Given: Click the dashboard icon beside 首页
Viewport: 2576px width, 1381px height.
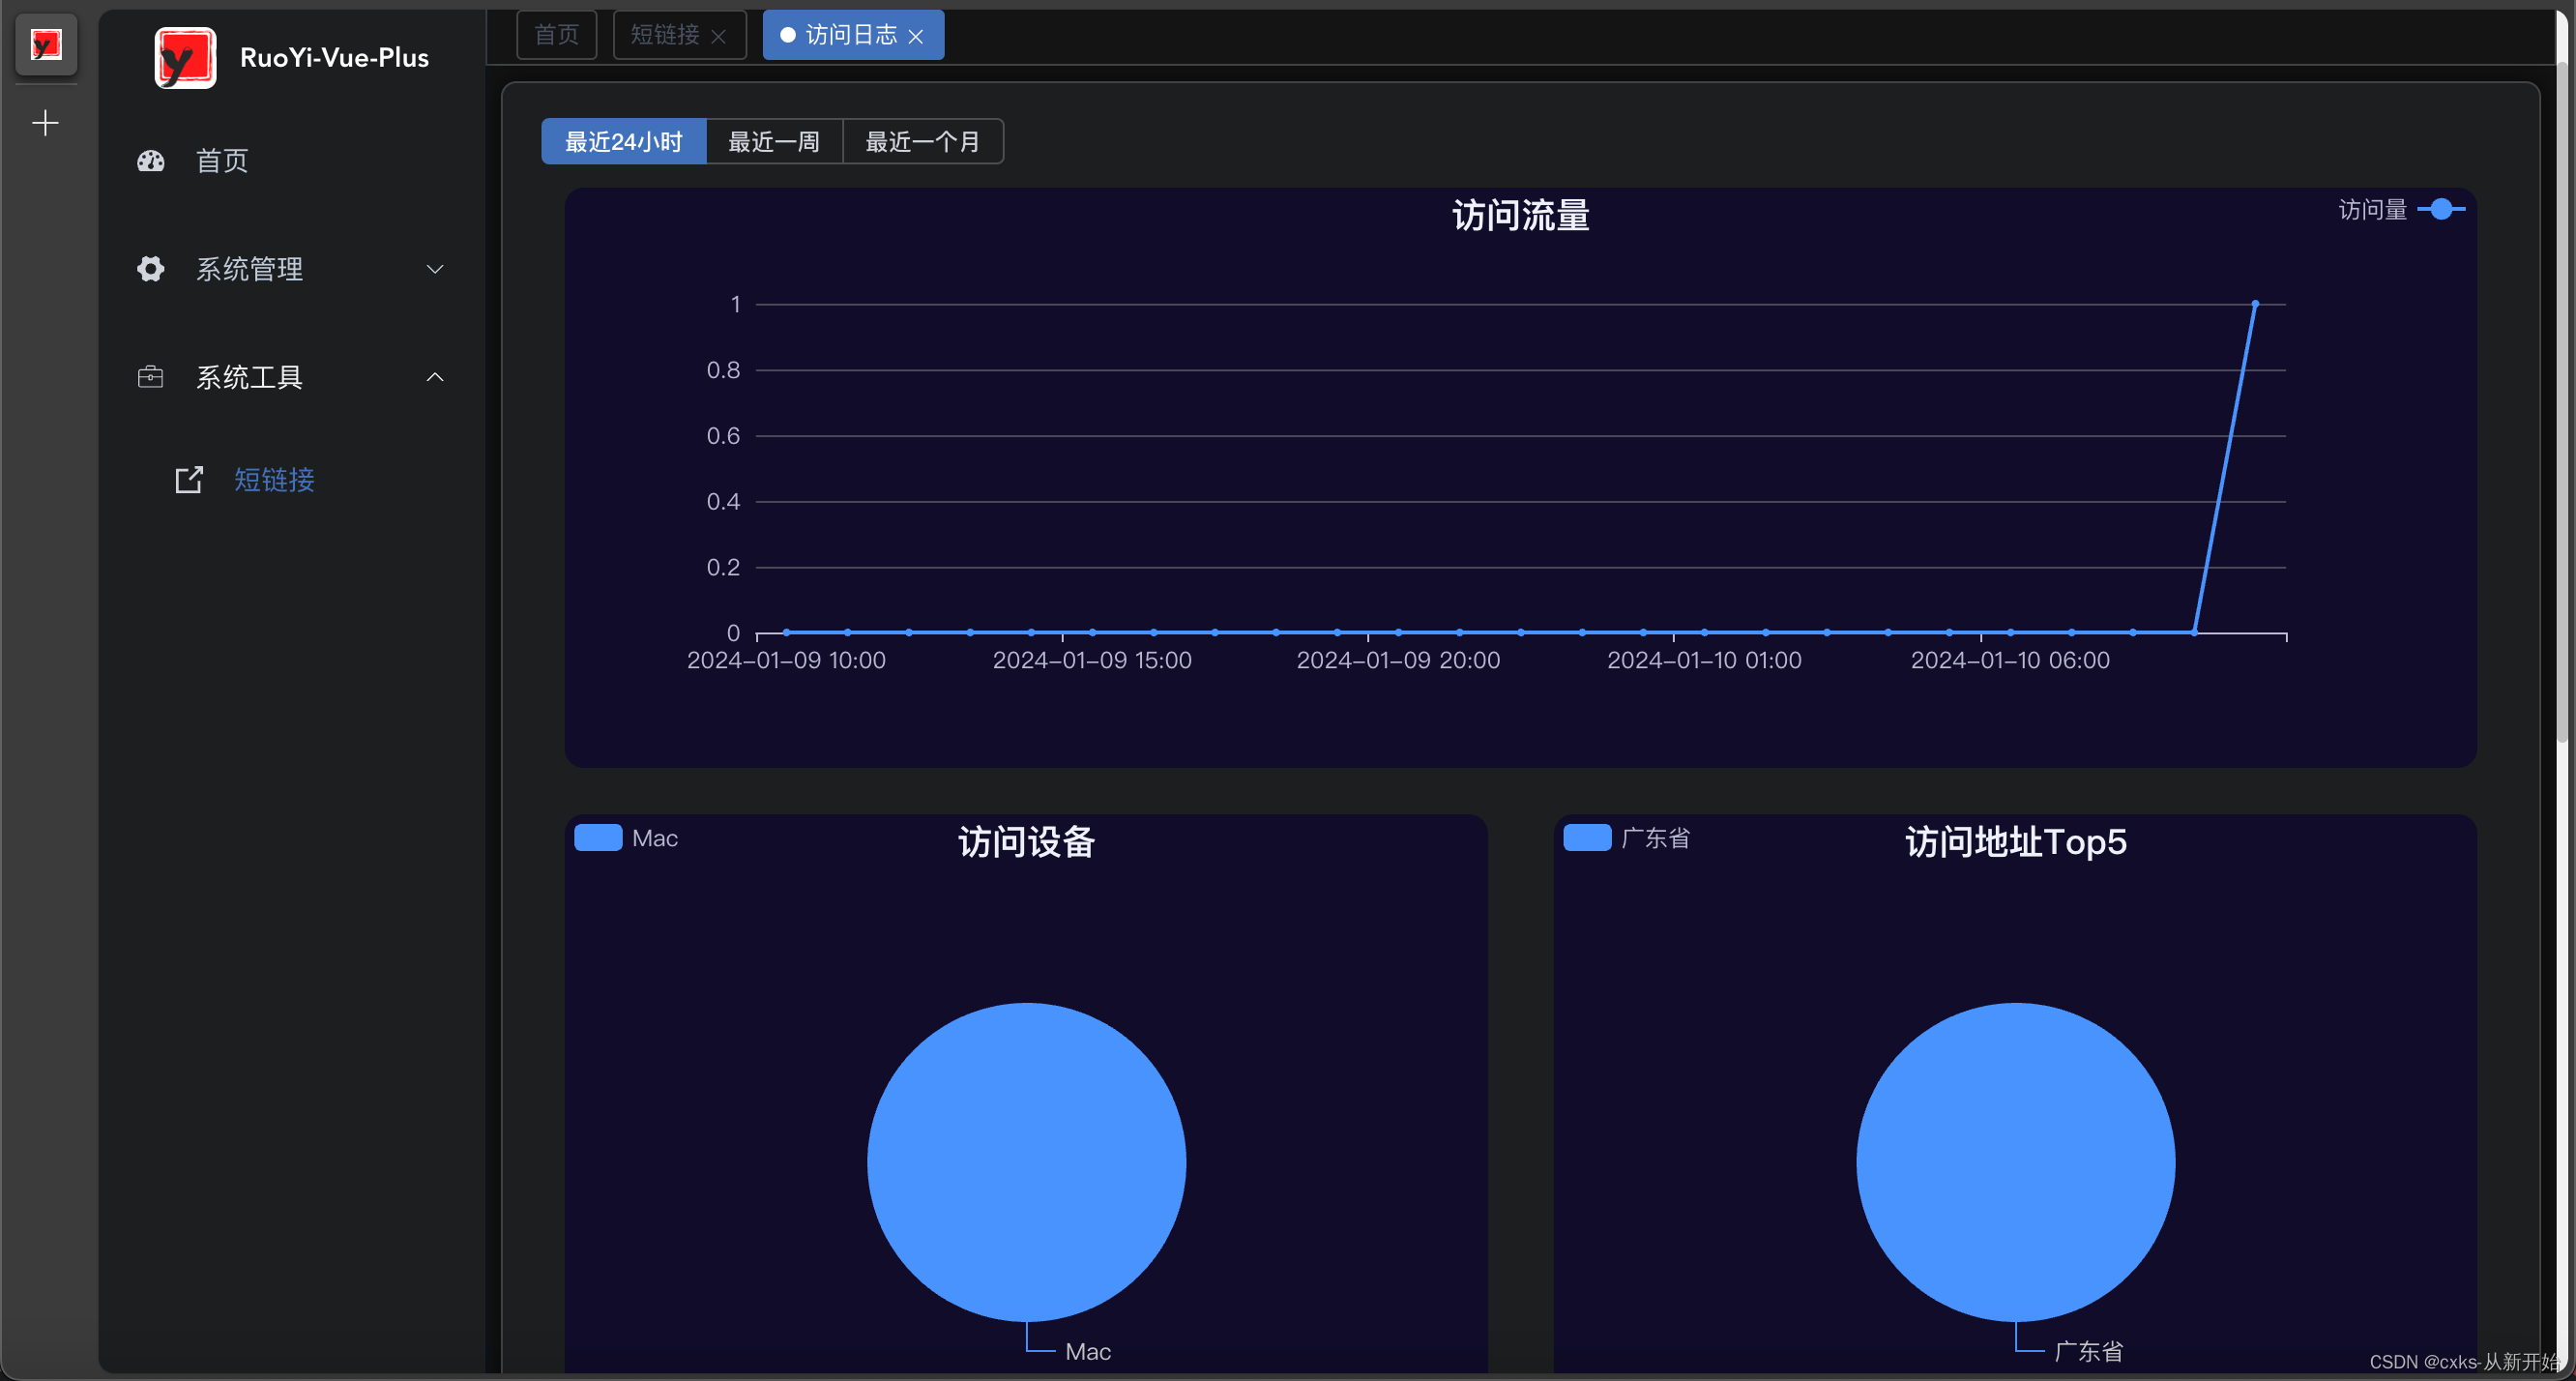Looking at the screenshot, I should [150, 161].
